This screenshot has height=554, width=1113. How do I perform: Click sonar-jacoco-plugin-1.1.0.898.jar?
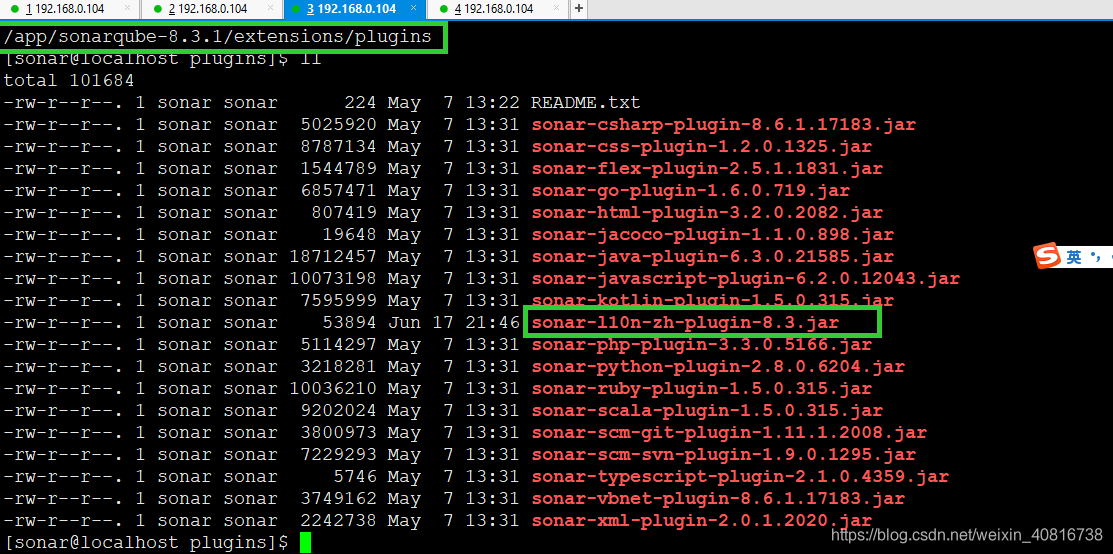[x=713, y=234]
